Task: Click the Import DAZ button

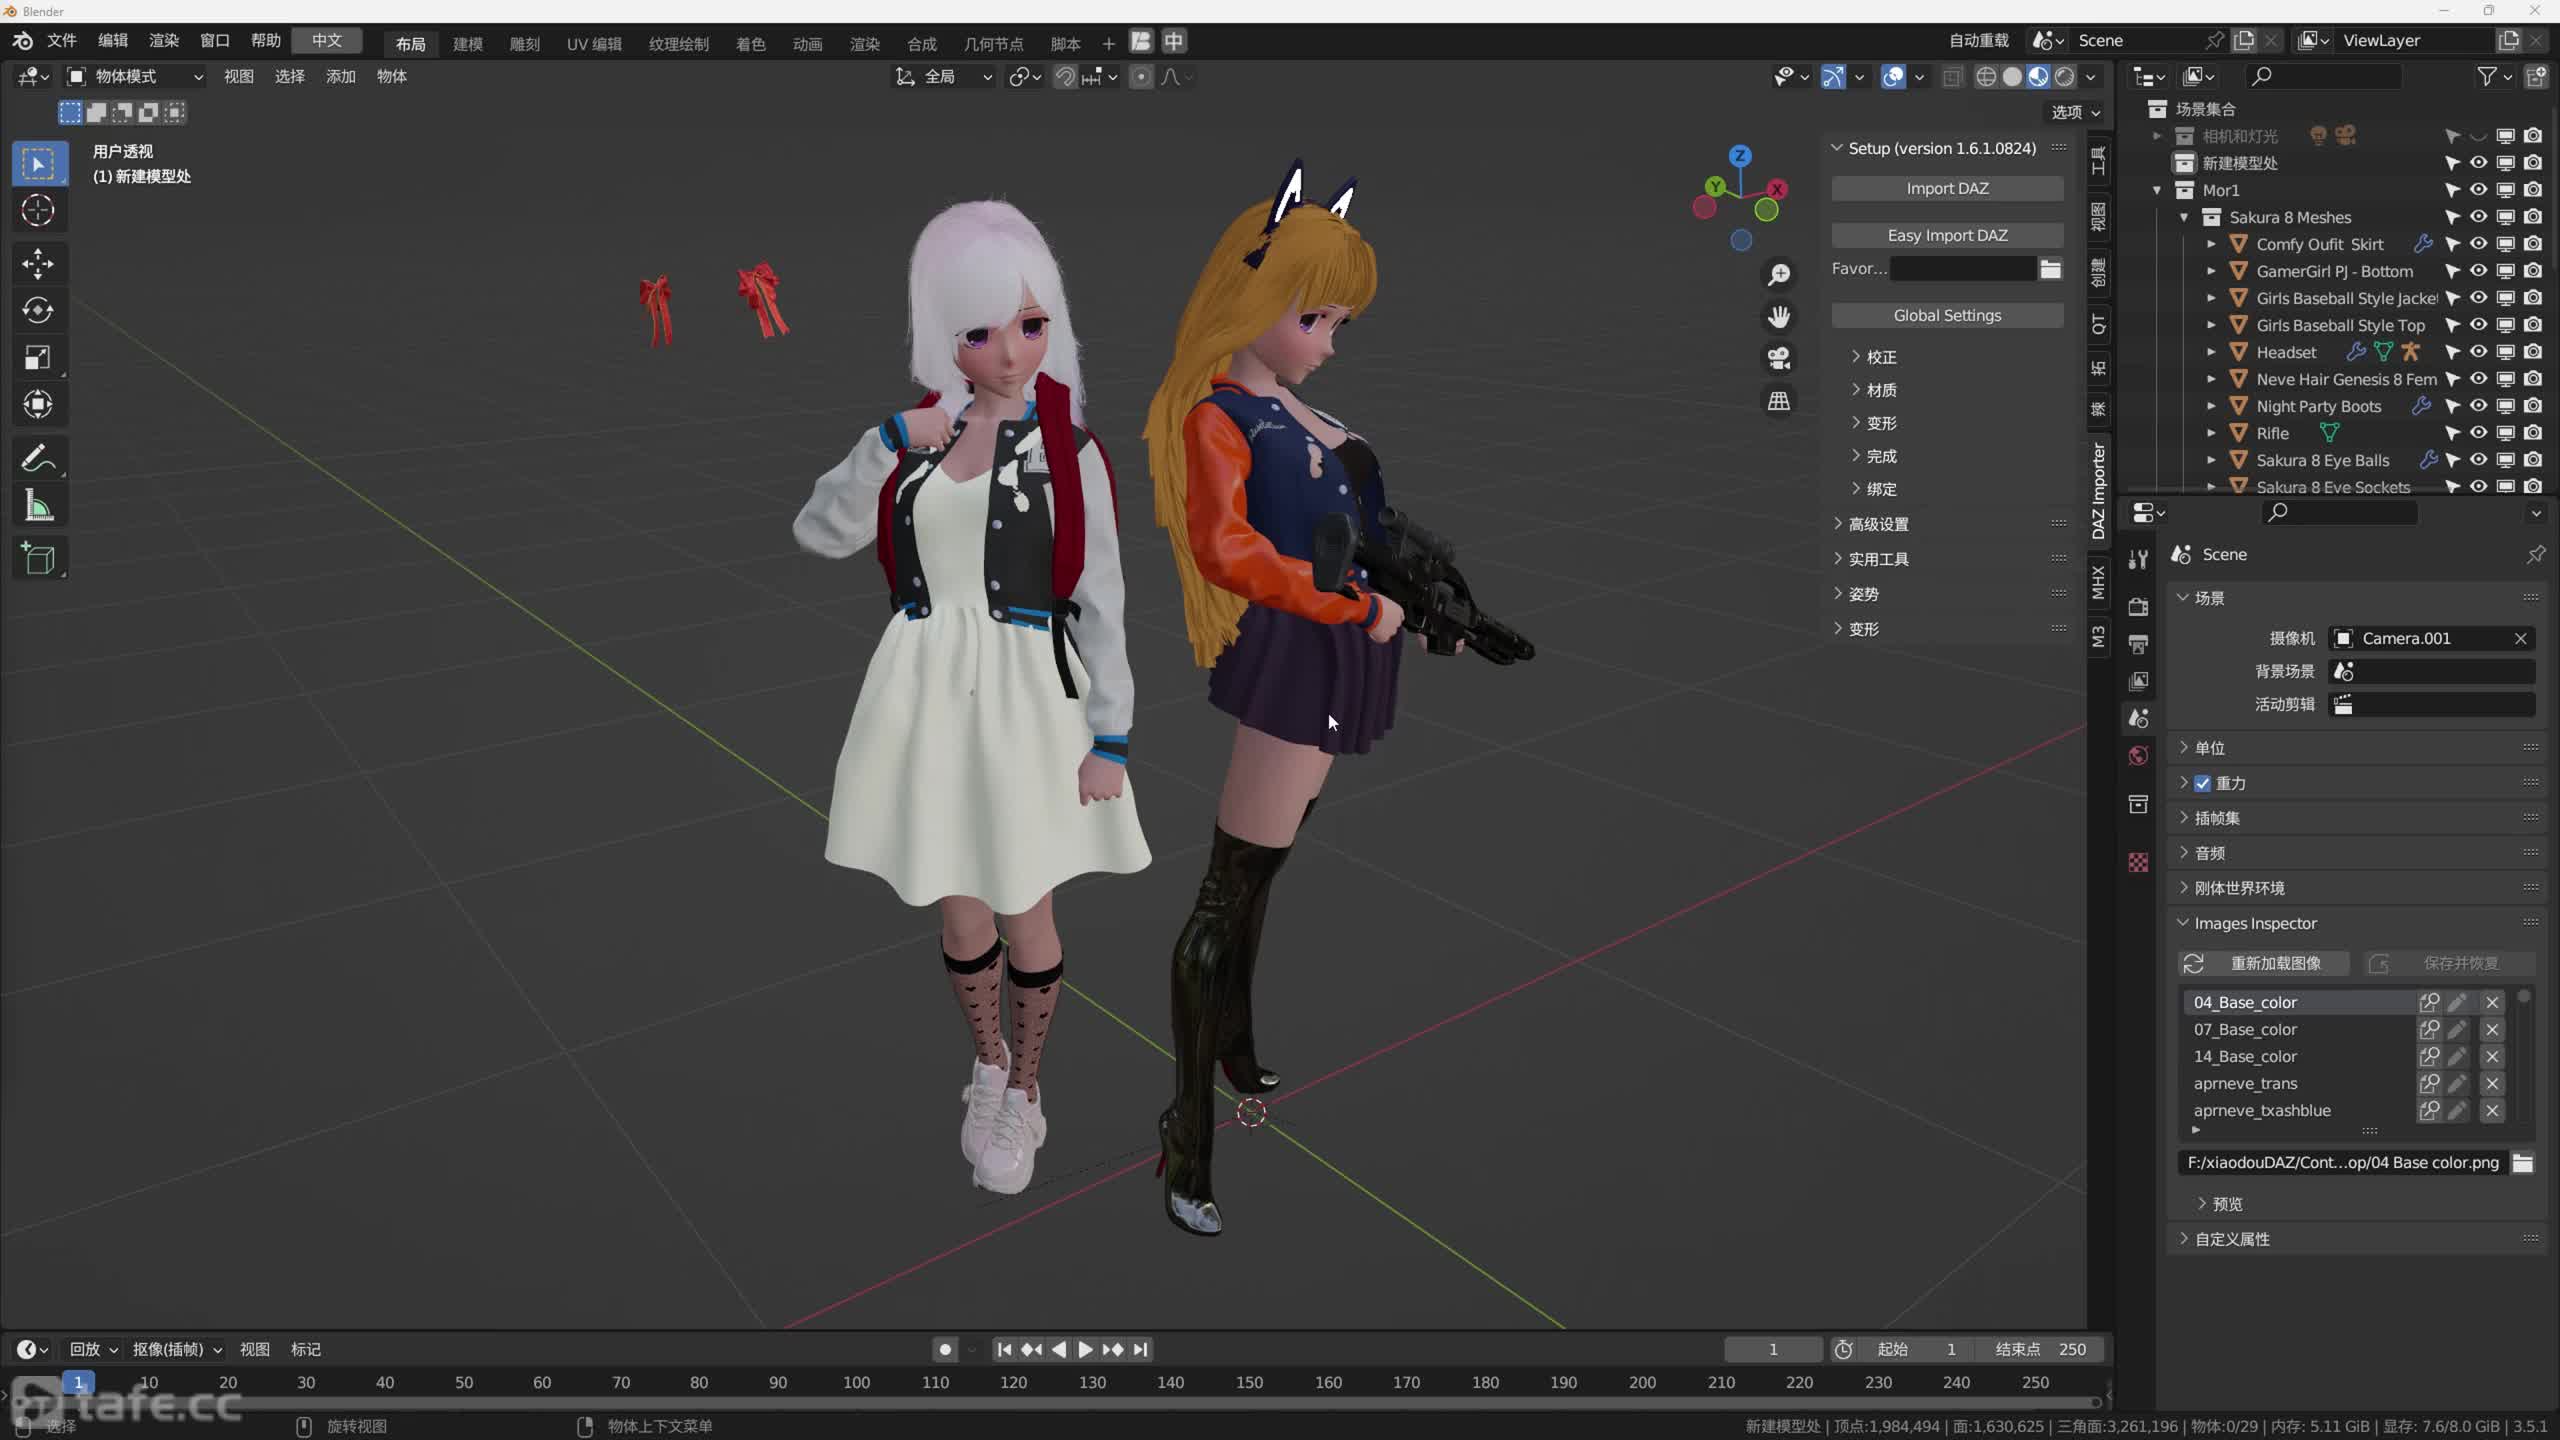Action: pos(1947,188)
